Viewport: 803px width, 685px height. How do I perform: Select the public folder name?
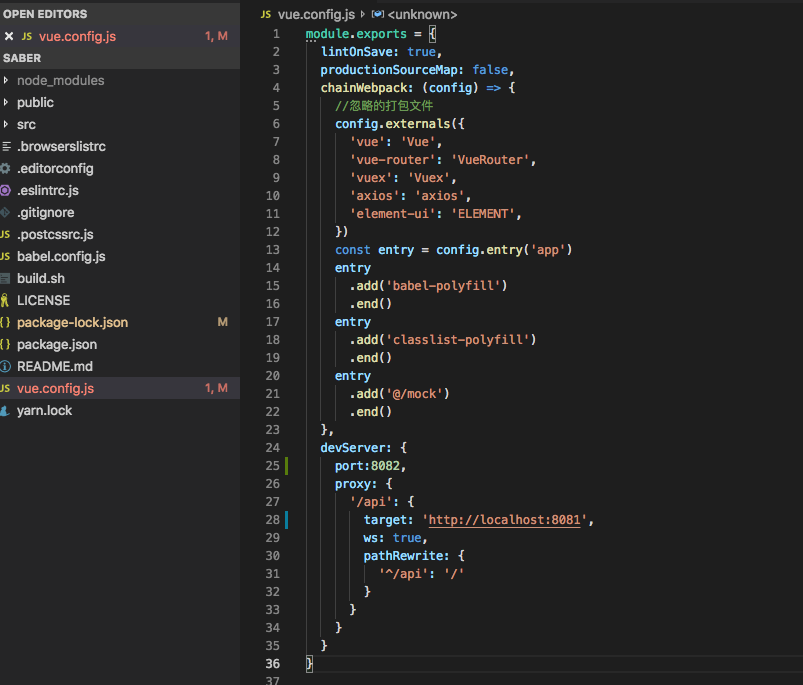tap(35, 102)
